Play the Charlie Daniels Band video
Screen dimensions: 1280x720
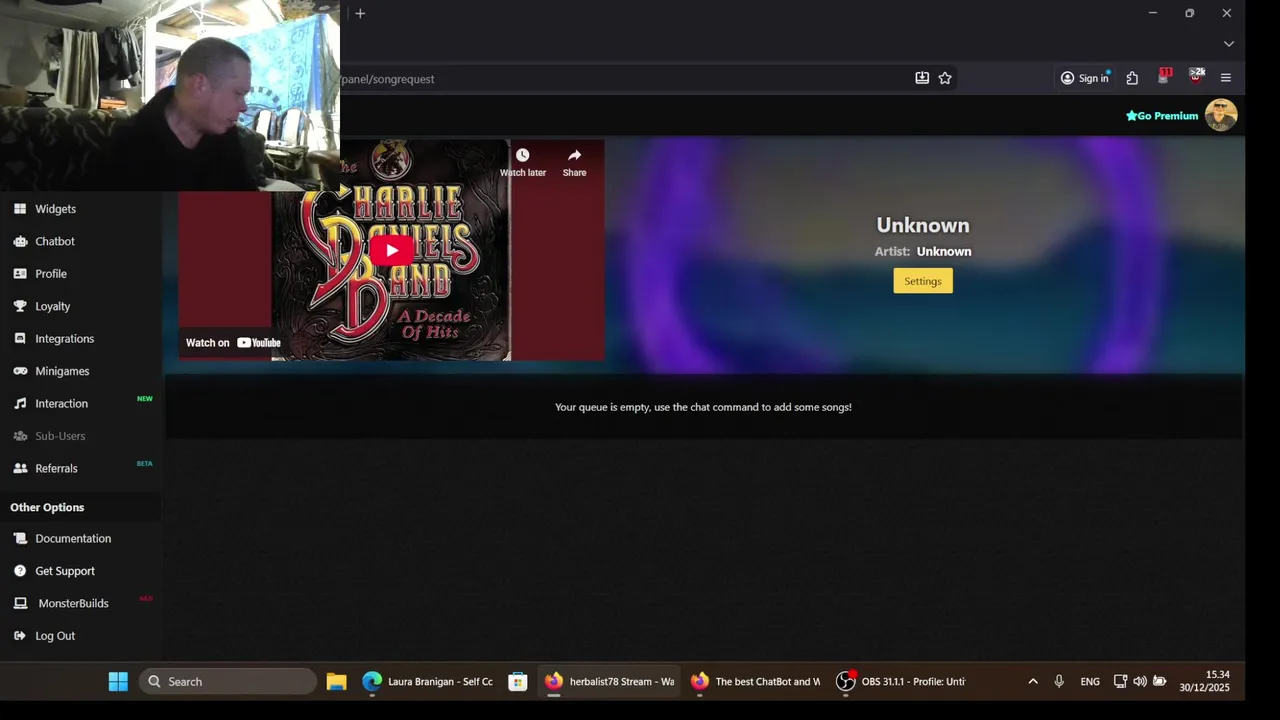coord(392,251)
